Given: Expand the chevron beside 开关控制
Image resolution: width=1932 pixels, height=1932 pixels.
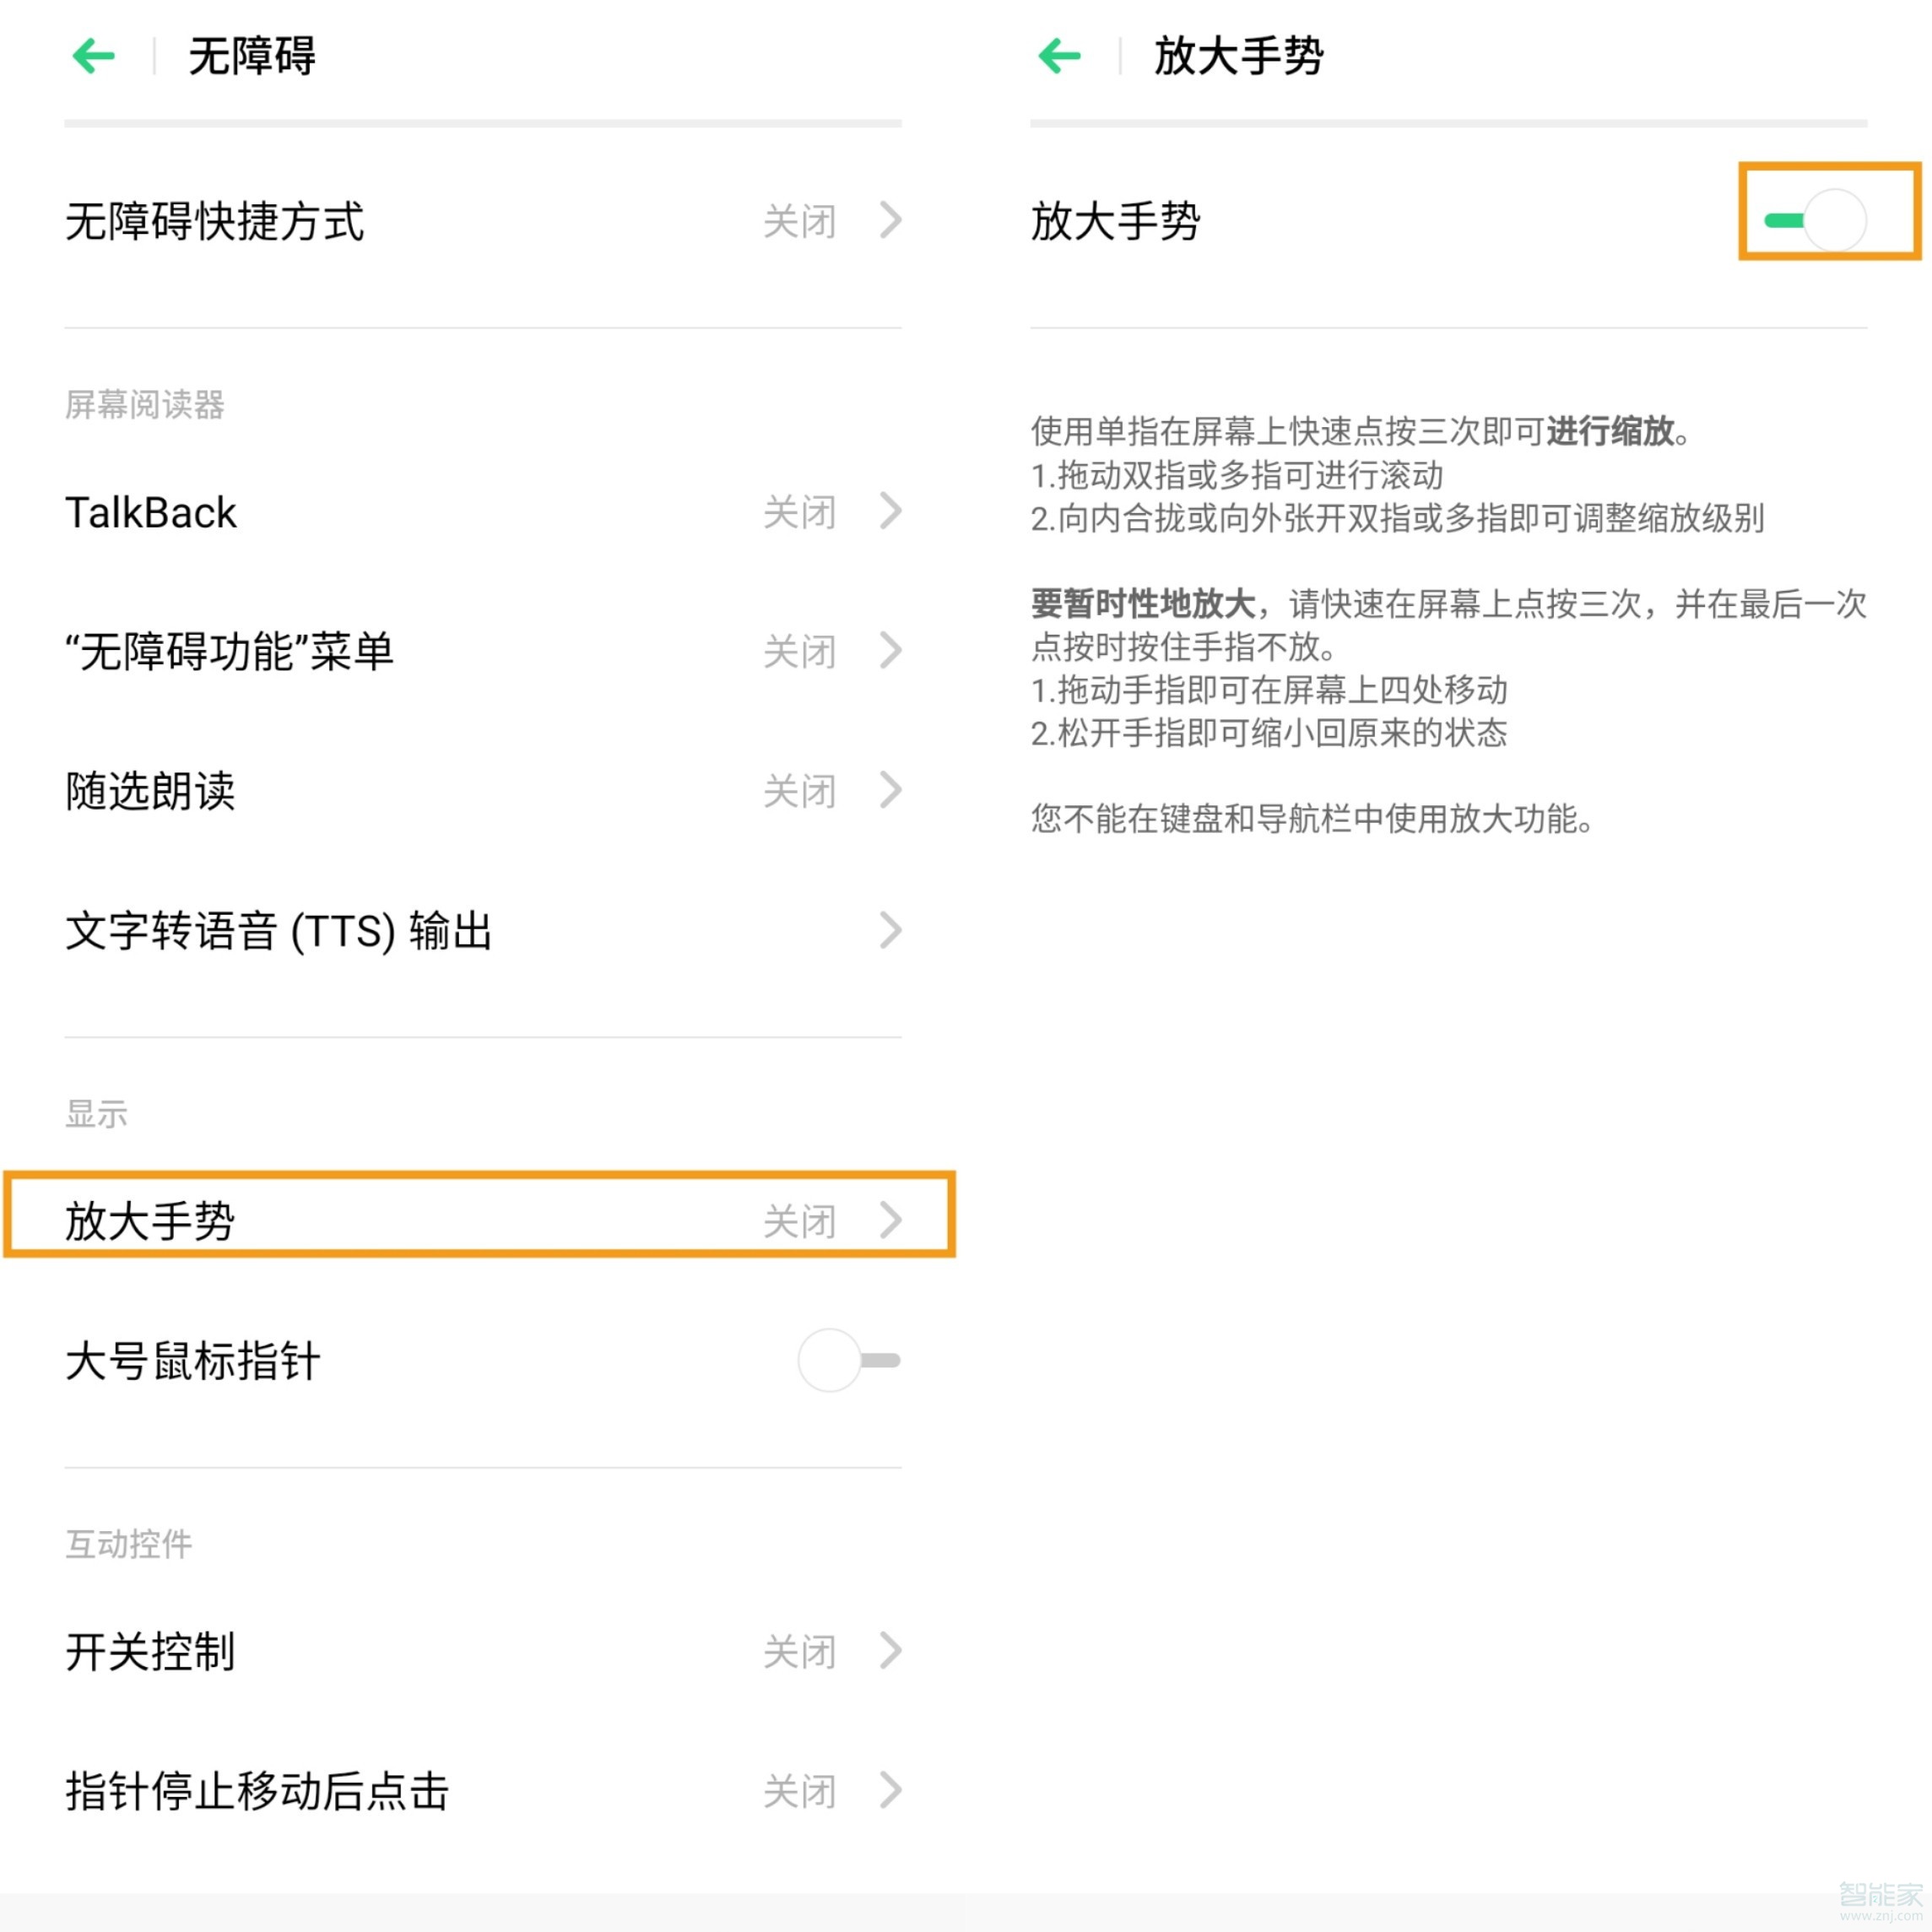Looking at the screenshot, I should [891, 1651].
